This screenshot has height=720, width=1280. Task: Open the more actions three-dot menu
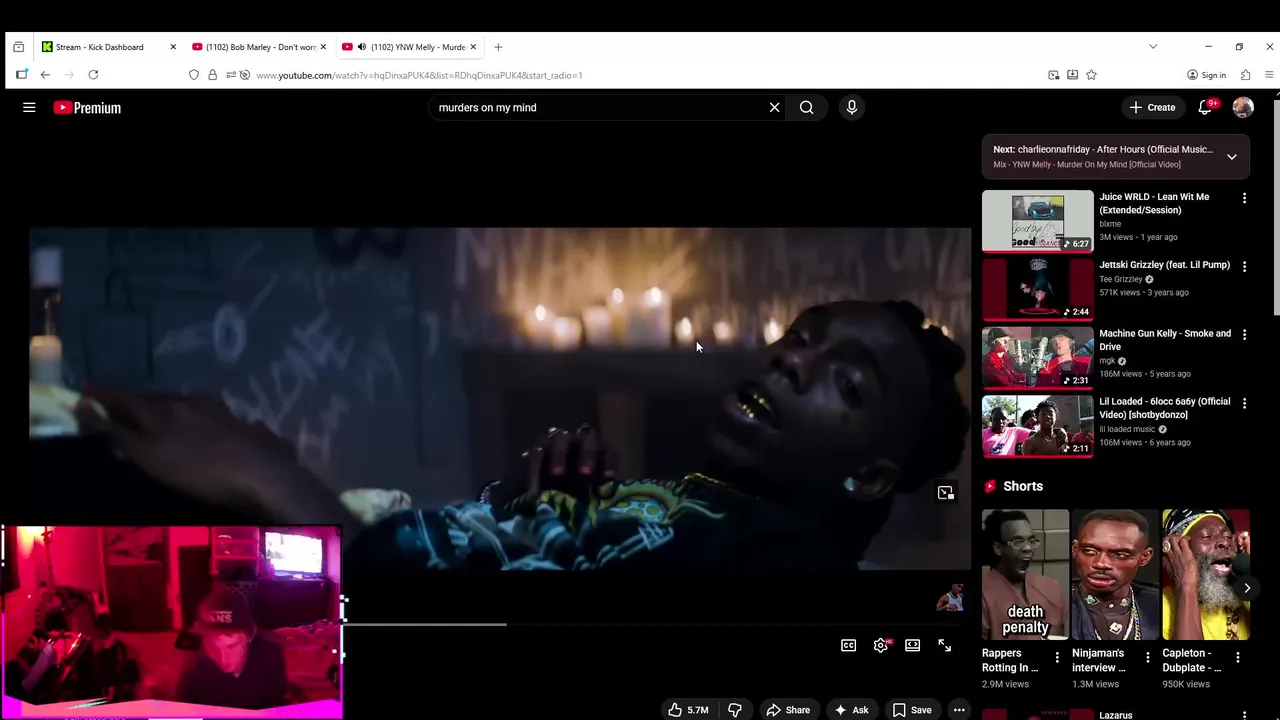click(x=959, y=710)
